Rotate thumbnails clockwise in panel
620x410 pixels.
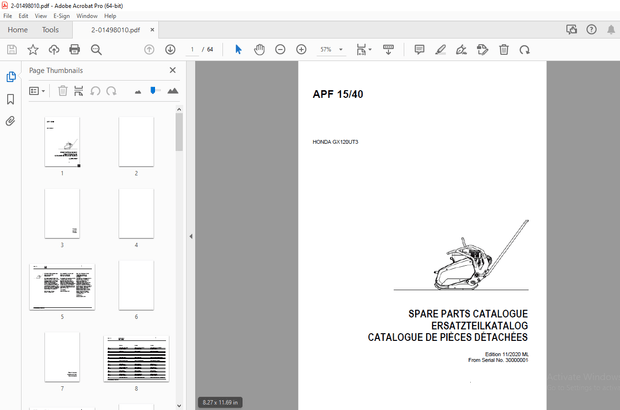point(111,91)
